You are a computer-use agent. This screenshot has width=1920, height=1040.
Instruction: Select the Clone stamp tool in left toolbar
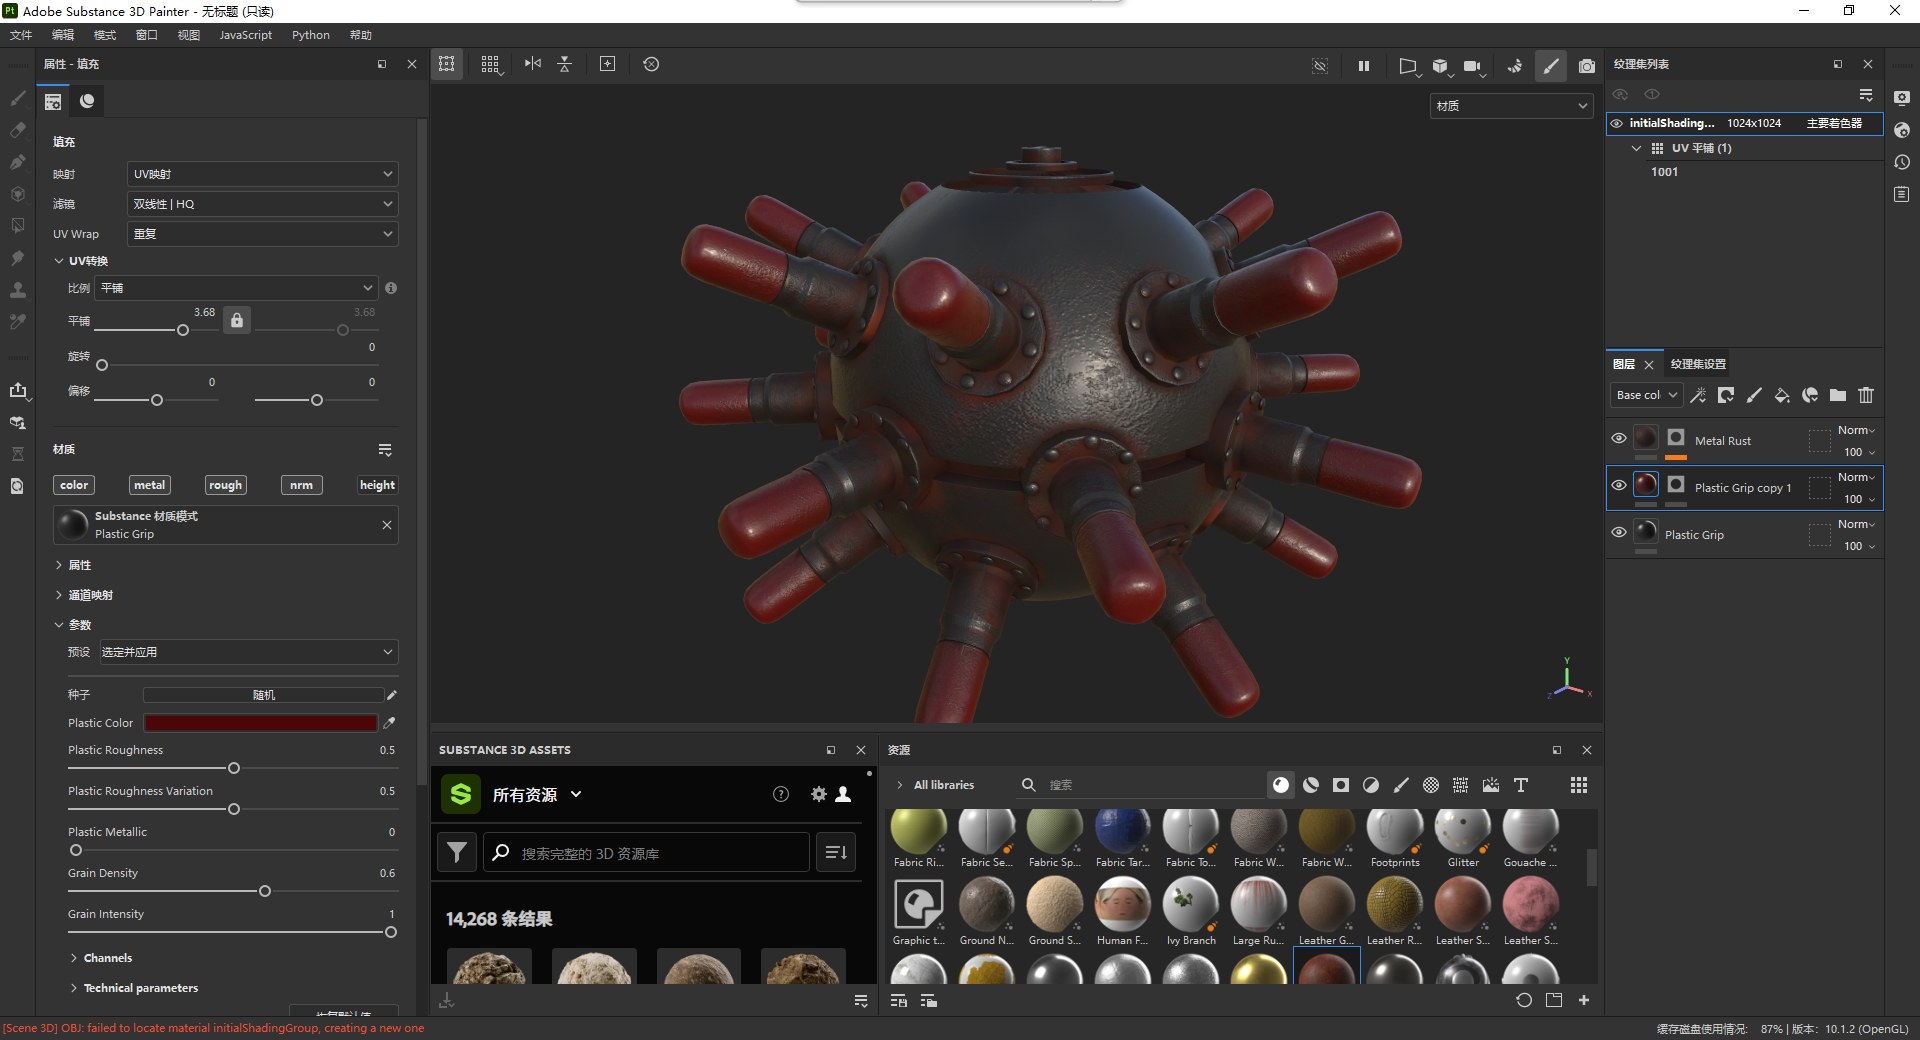[x=17, y=290]
